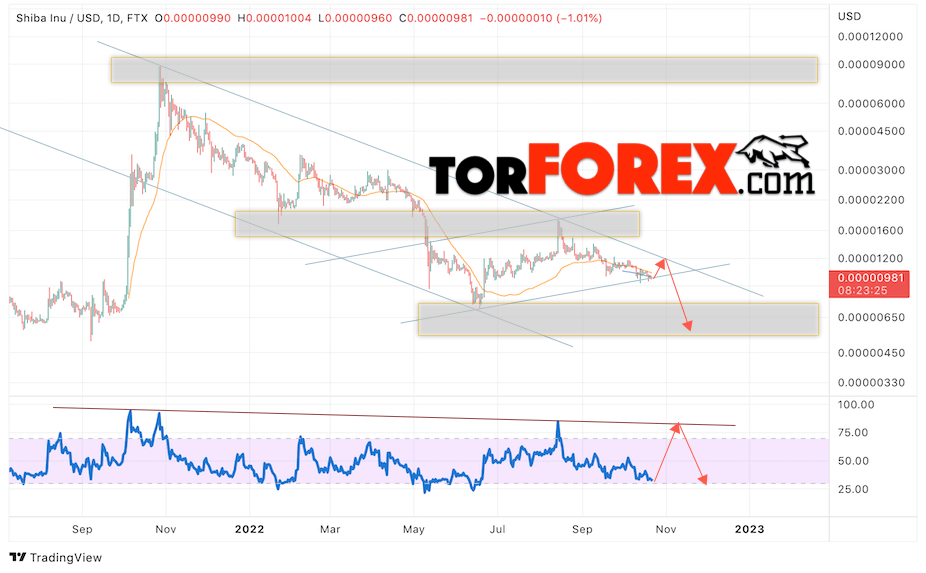Click the 0.00004500 price axis label
This screenshot has height=573, width=926.
coord(871,131)
